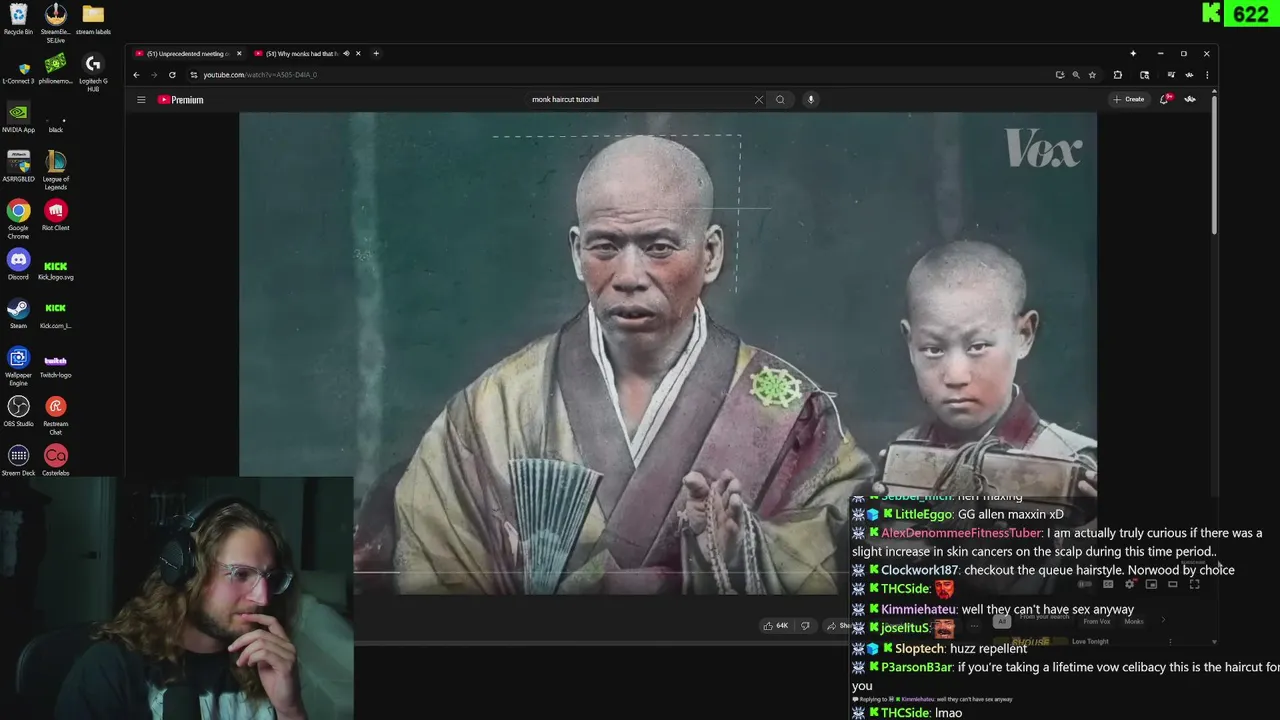Click the Clockwork187 chat message
The height and width of the screenshot is (720, 1280).
pos(1044,570)
